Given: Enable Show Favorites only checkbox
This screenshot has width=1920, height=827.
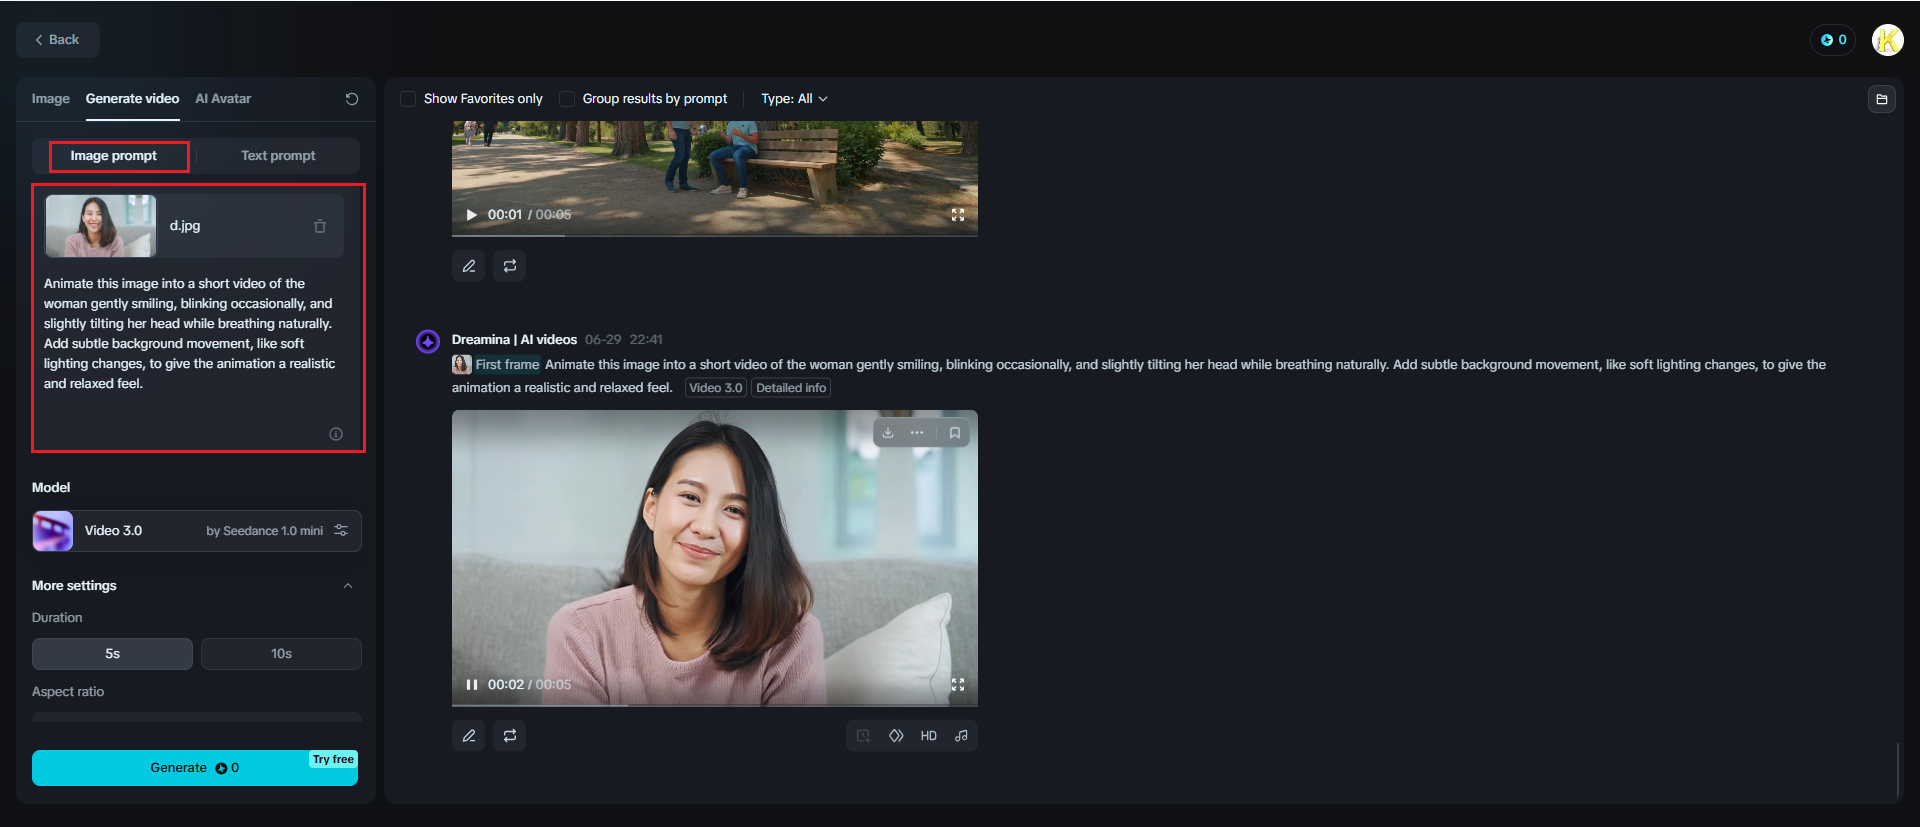Looking at the screenshot, I should [x=408, y=99].
